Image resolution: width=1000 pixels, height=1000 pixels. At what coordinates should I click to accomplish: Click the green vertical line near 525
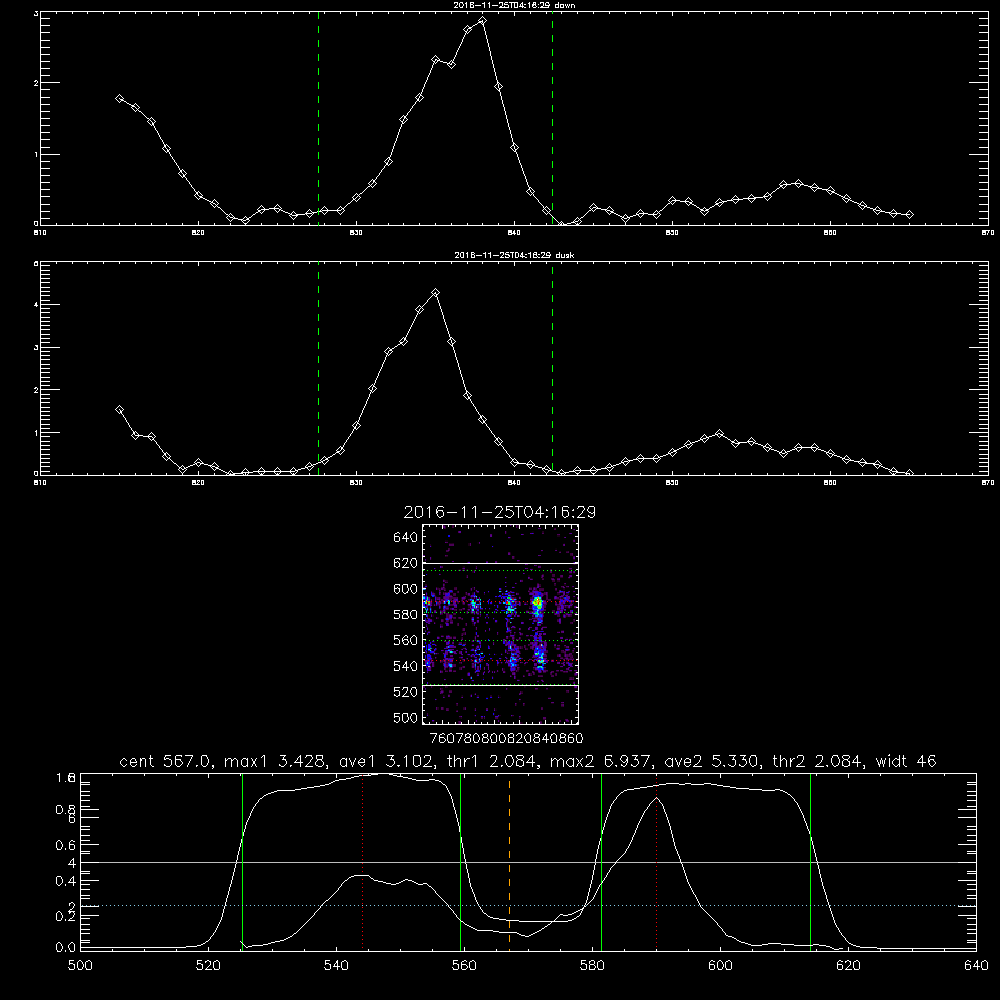tap(242, 861)
